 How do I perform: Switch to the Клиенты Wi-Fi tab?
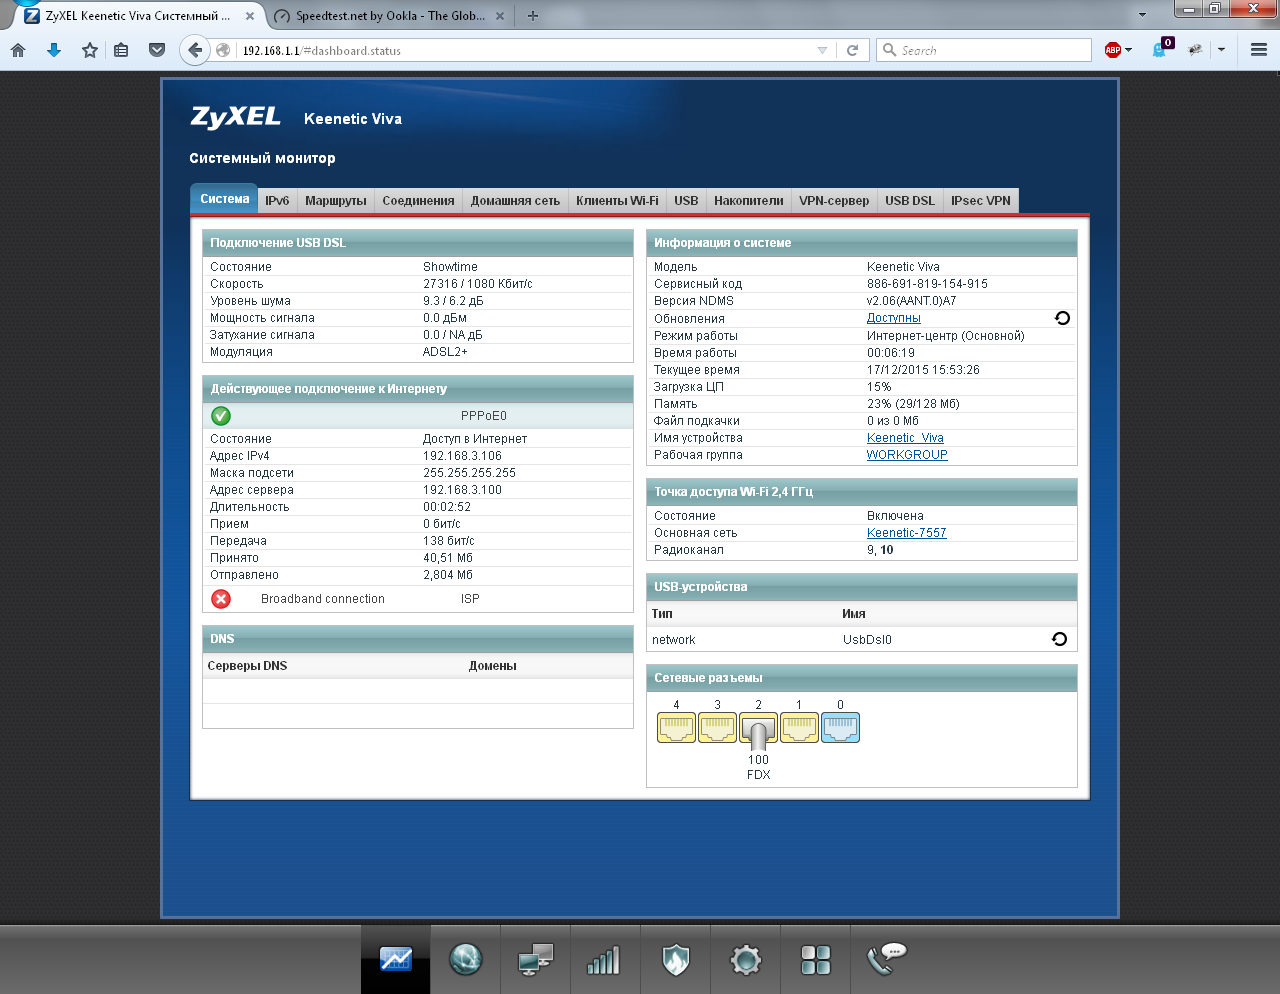(617, 201)
